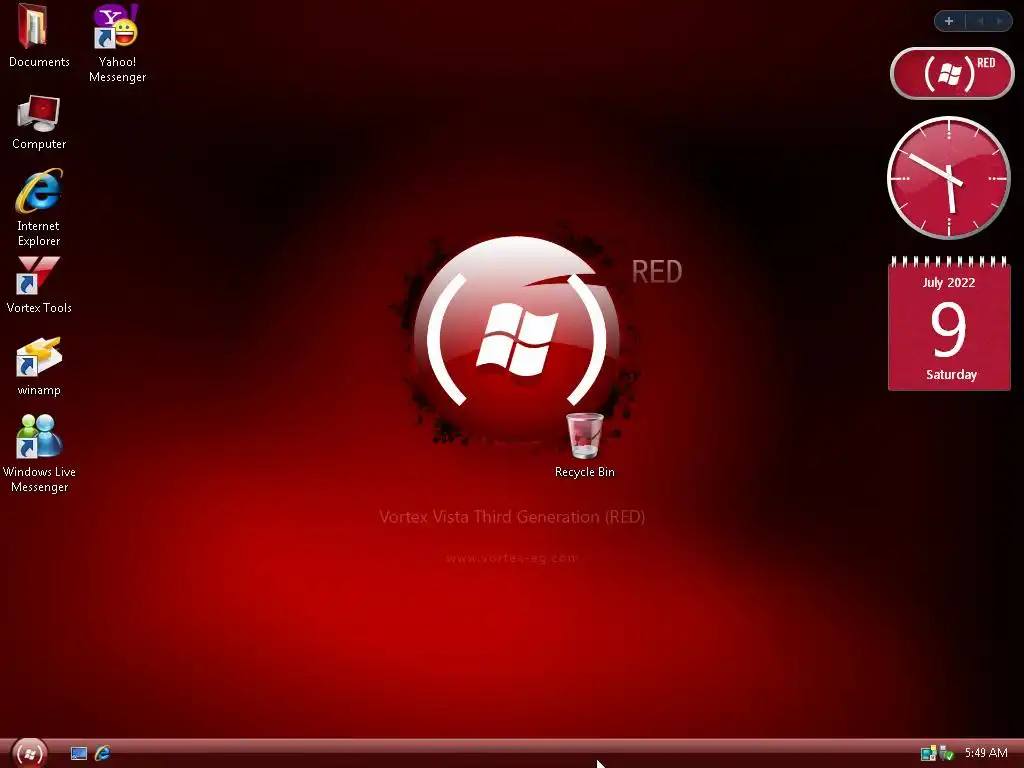
Task: Go to the previous sidebar gadget page
Action: point(980,21)
